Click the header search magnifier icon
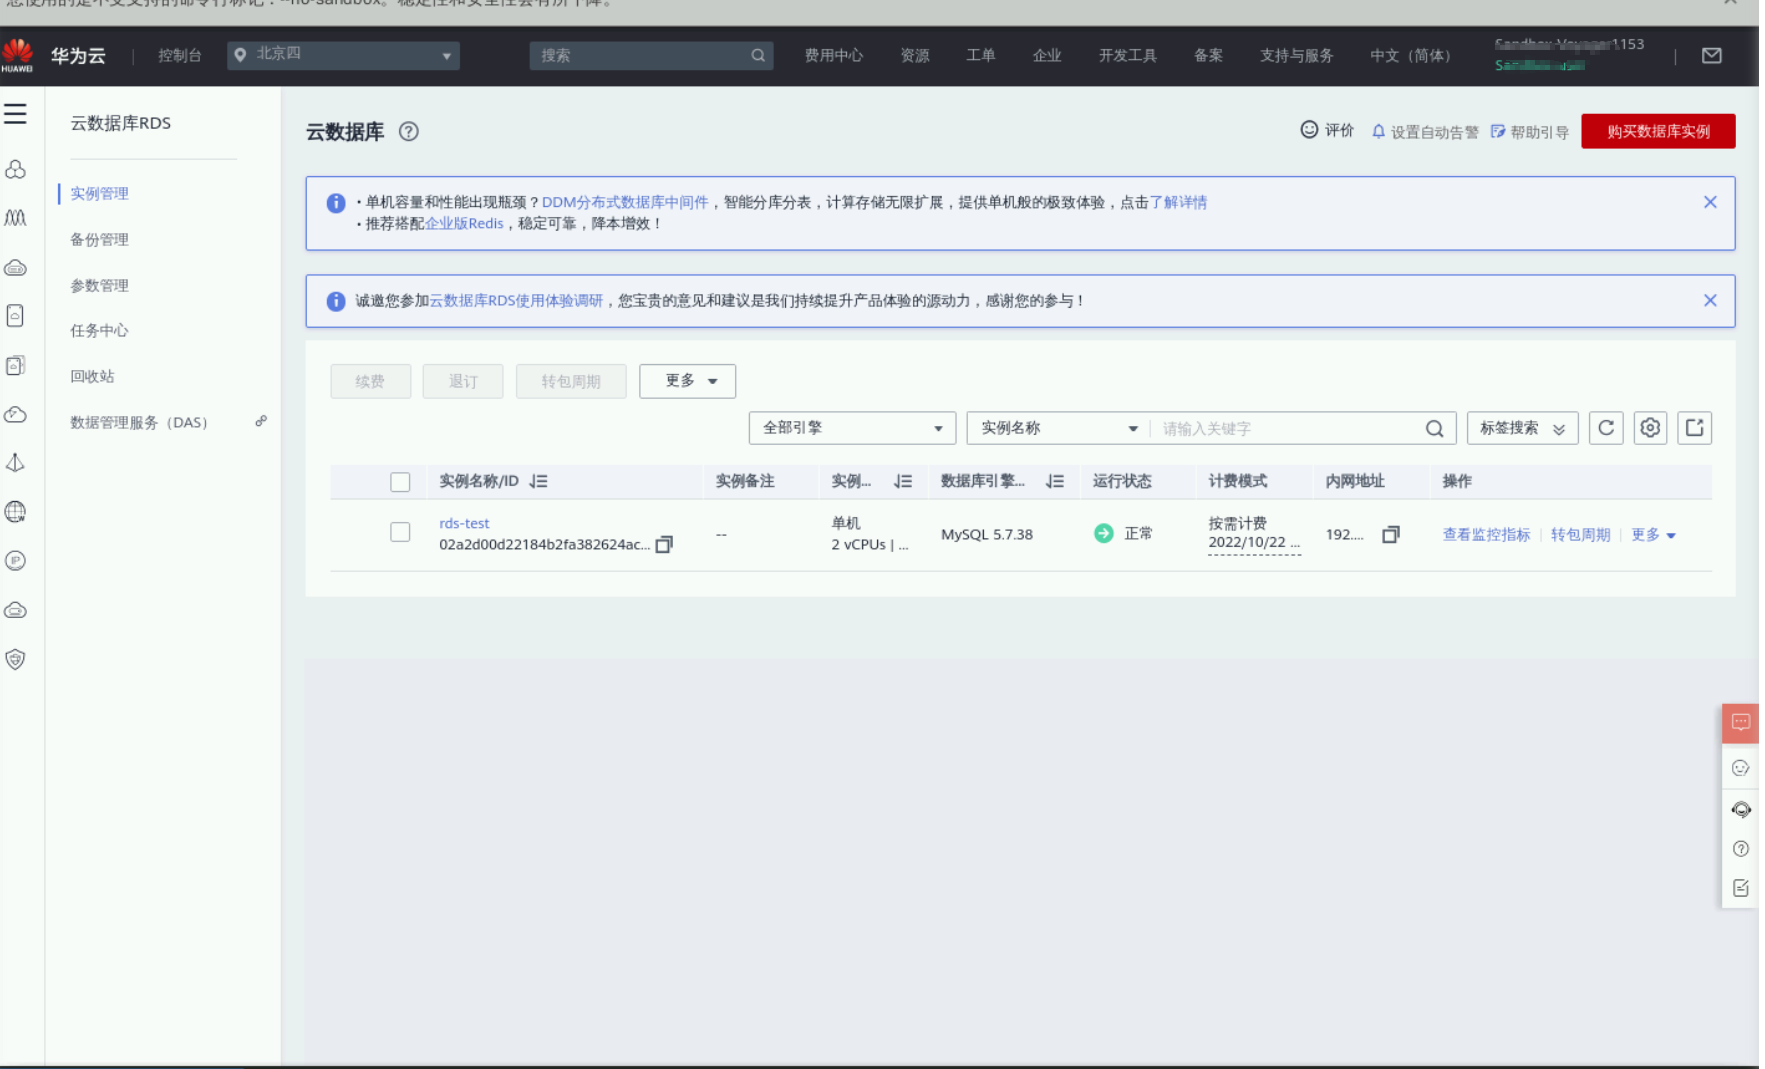Image resolution: width=1765 pixels, height=1069 pixels. click(x=758, y=56)
